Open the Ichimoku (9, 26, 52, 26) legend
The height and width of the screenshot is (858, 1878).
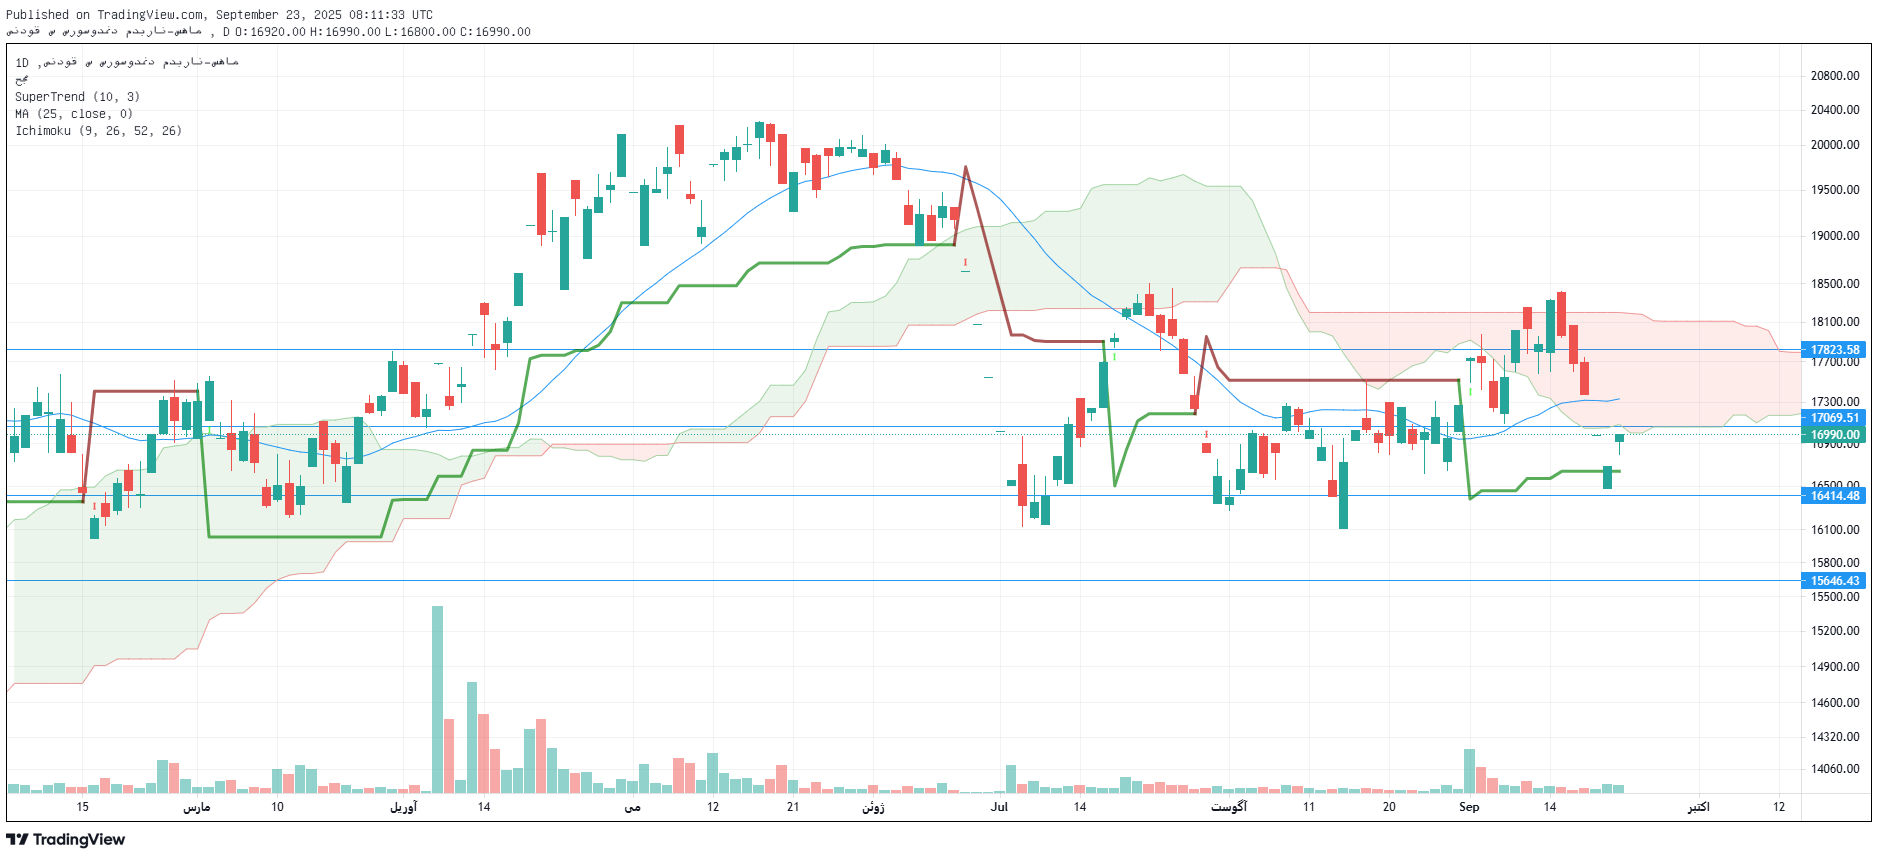tap(98, 131)
